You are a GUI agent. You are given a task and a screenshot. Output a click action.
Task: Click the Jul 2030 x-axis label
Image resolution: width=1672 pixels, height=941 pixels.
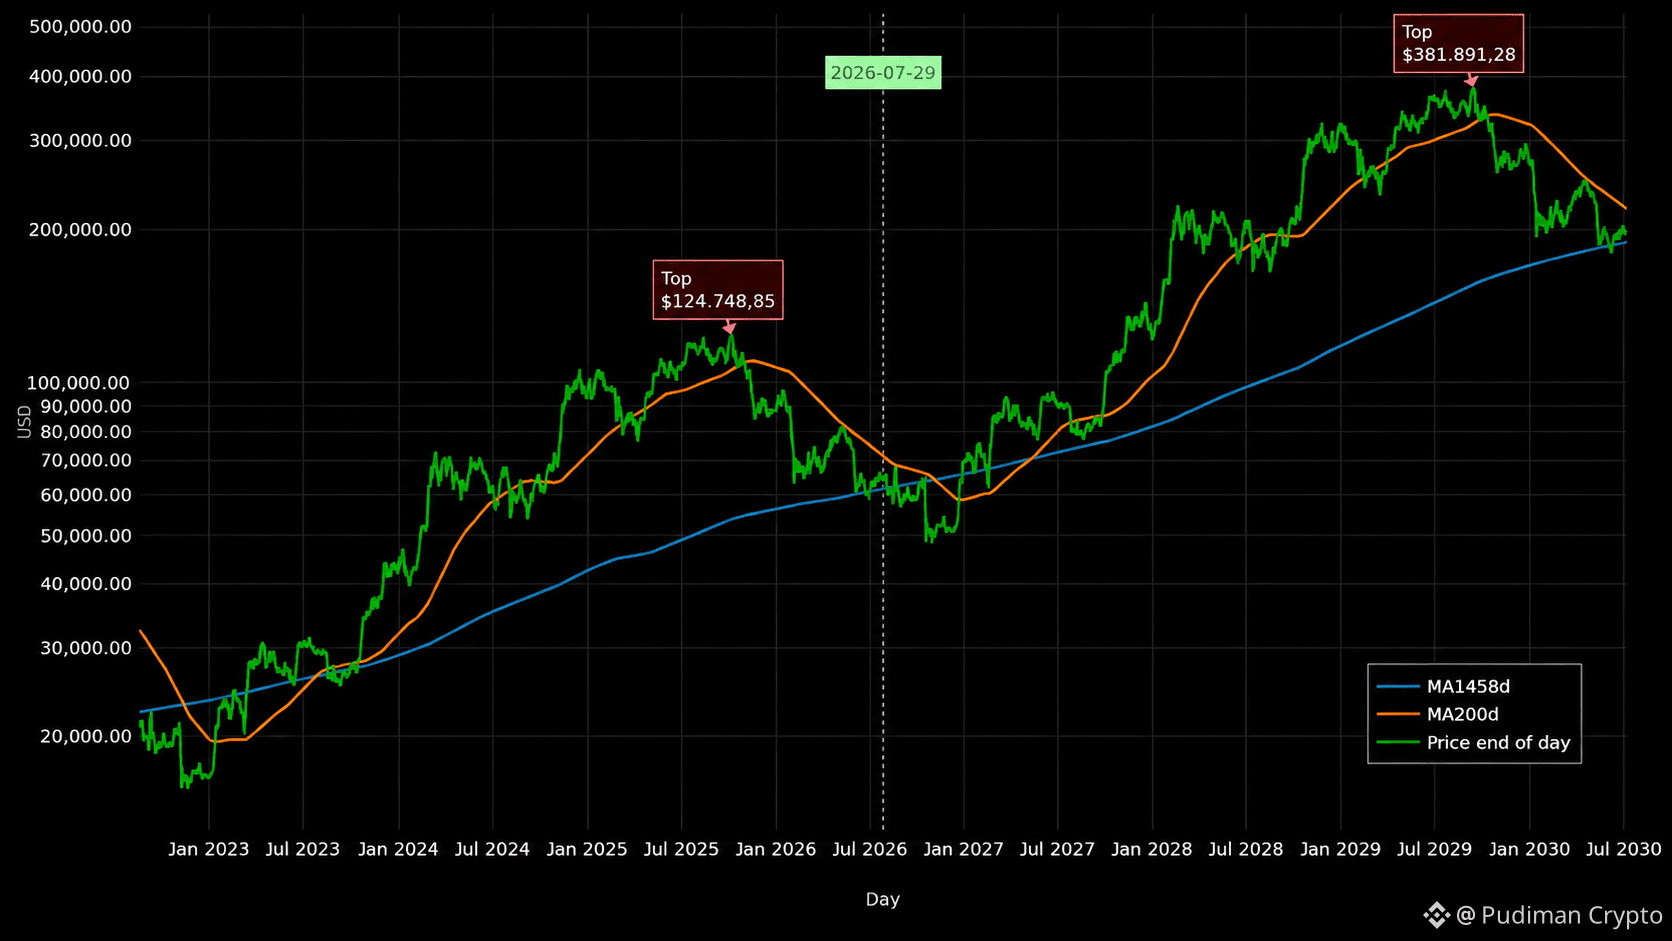(x=1624, y=849)
